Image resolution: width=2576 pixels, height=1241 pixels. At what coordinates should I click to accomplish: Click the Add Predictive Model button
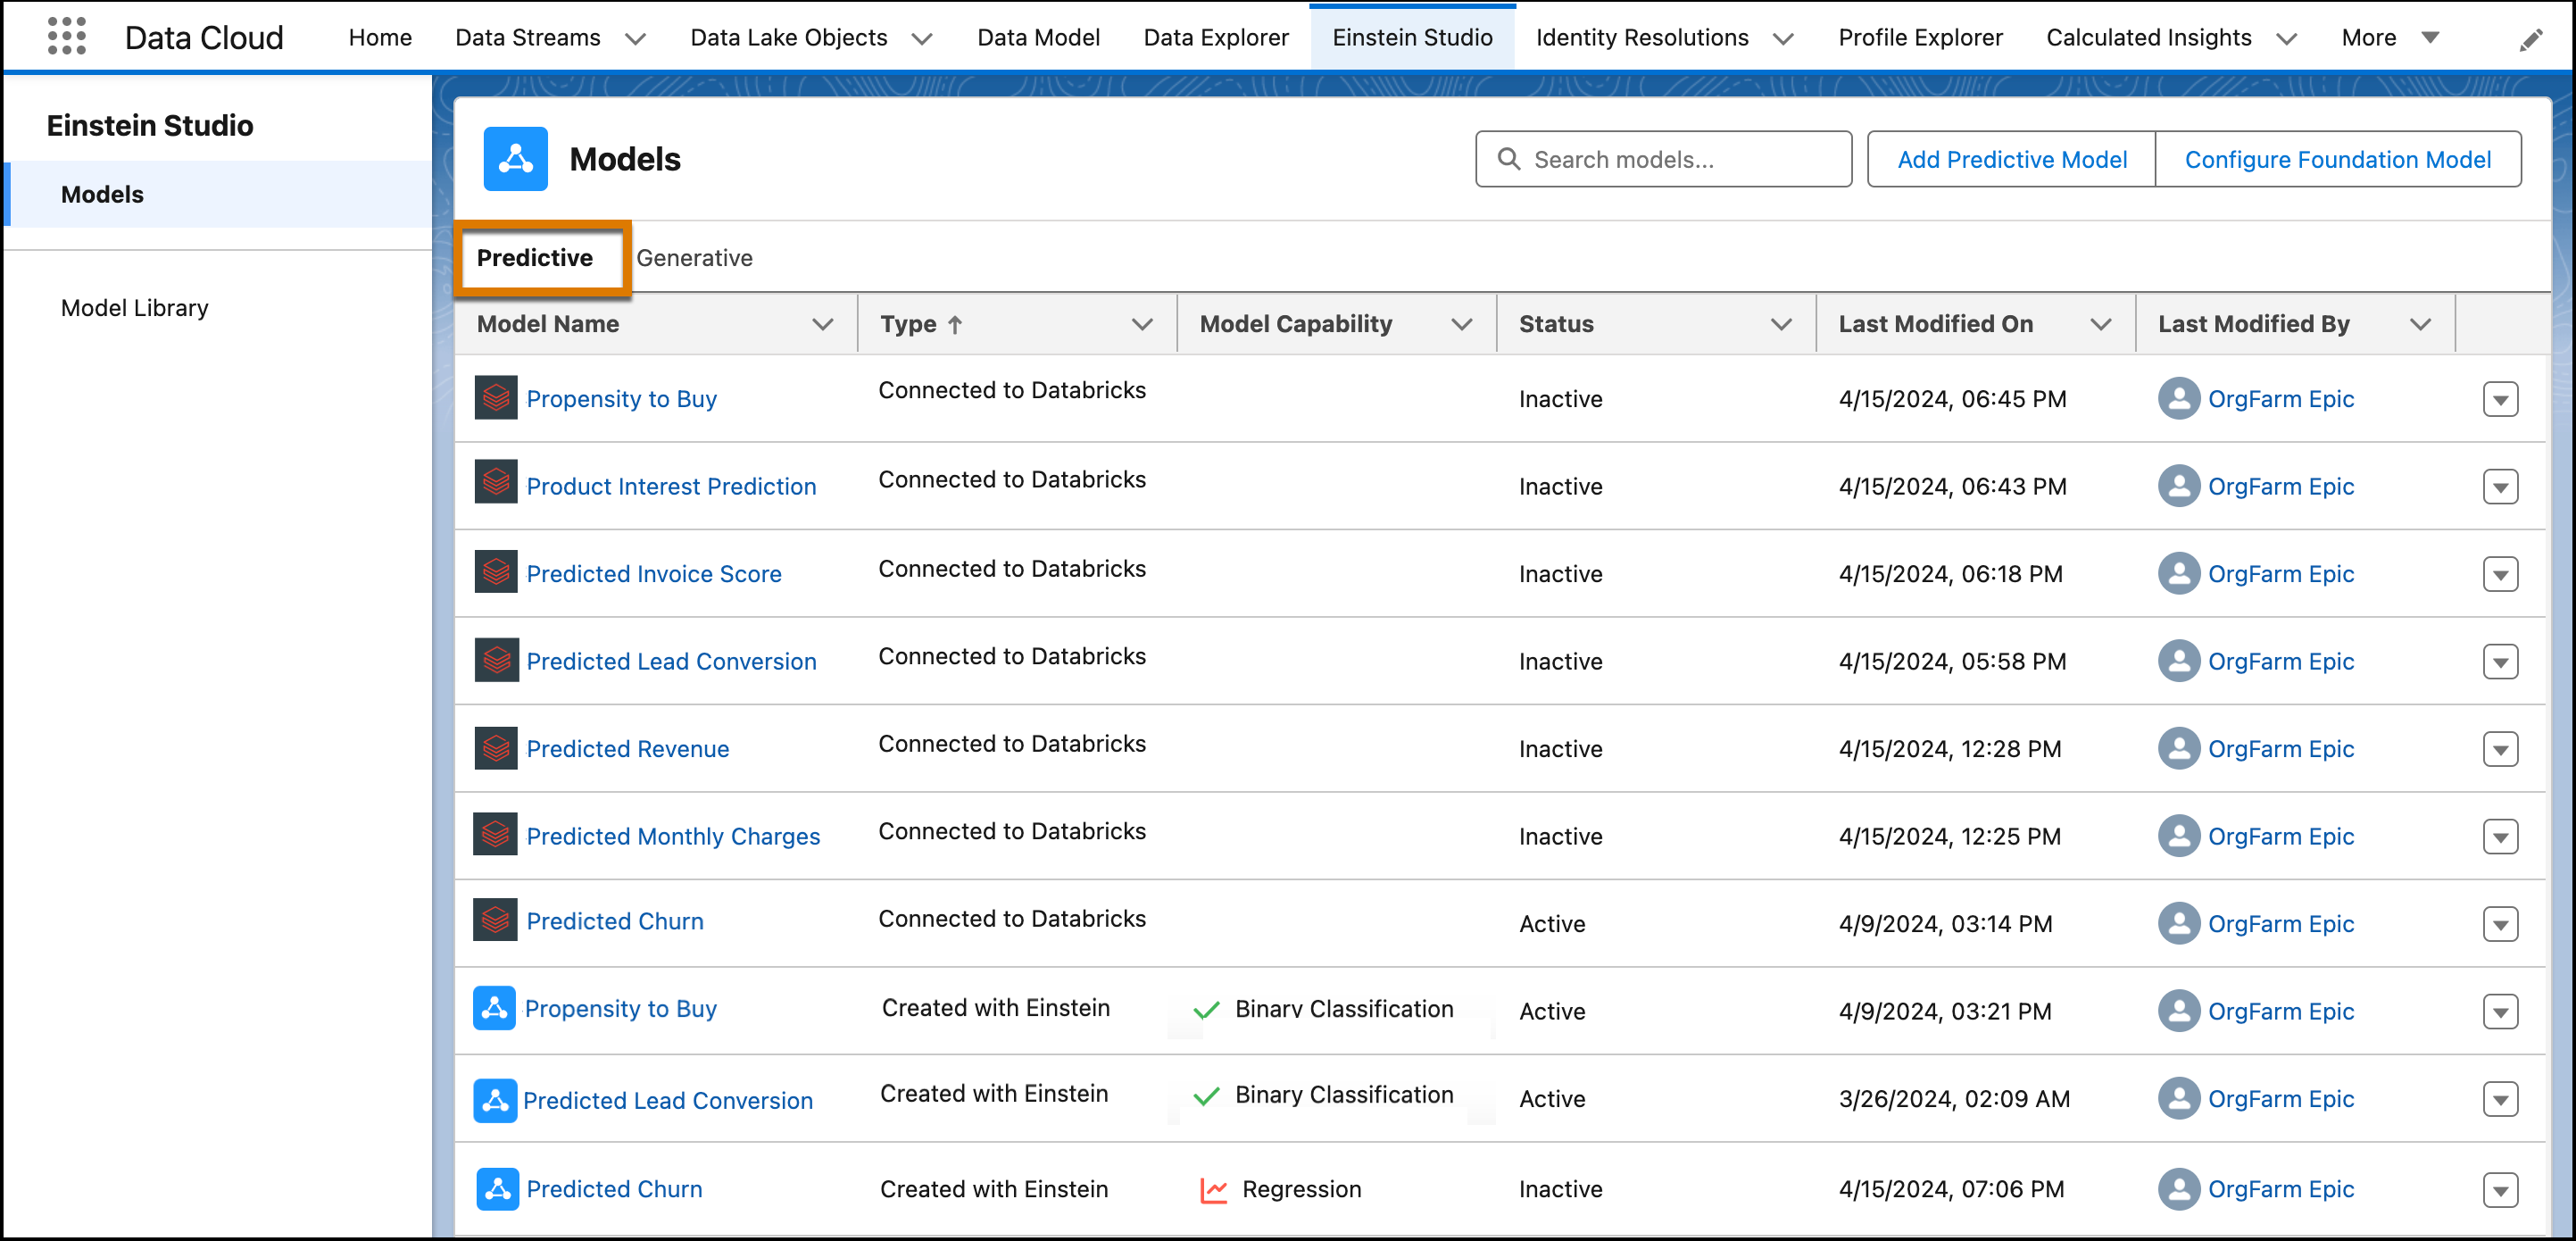[2011, 159]
